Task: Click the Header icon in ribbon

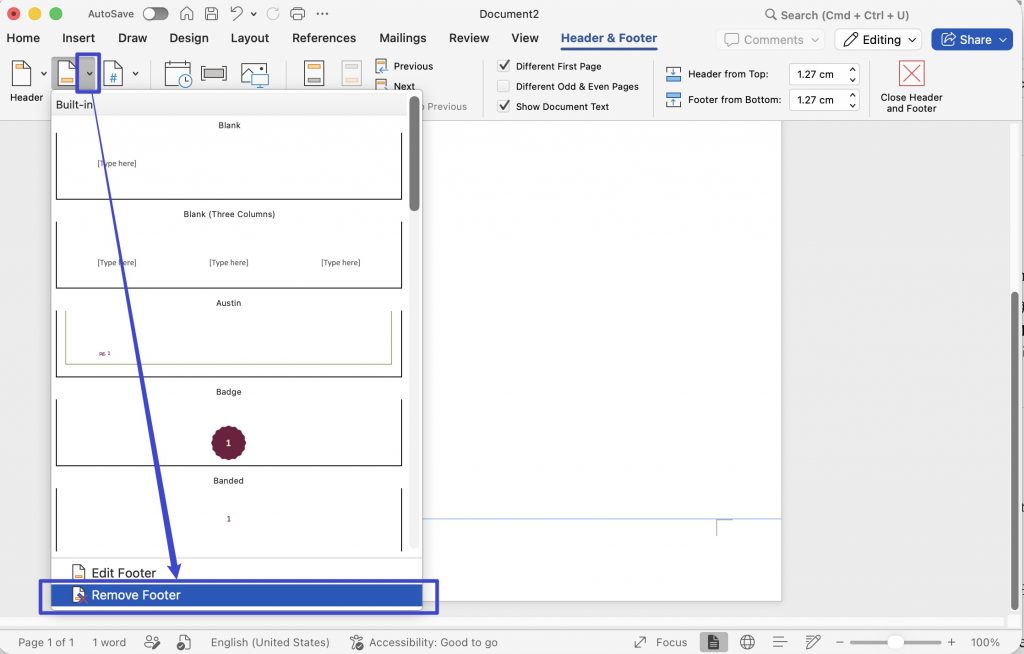Action: 22,73
